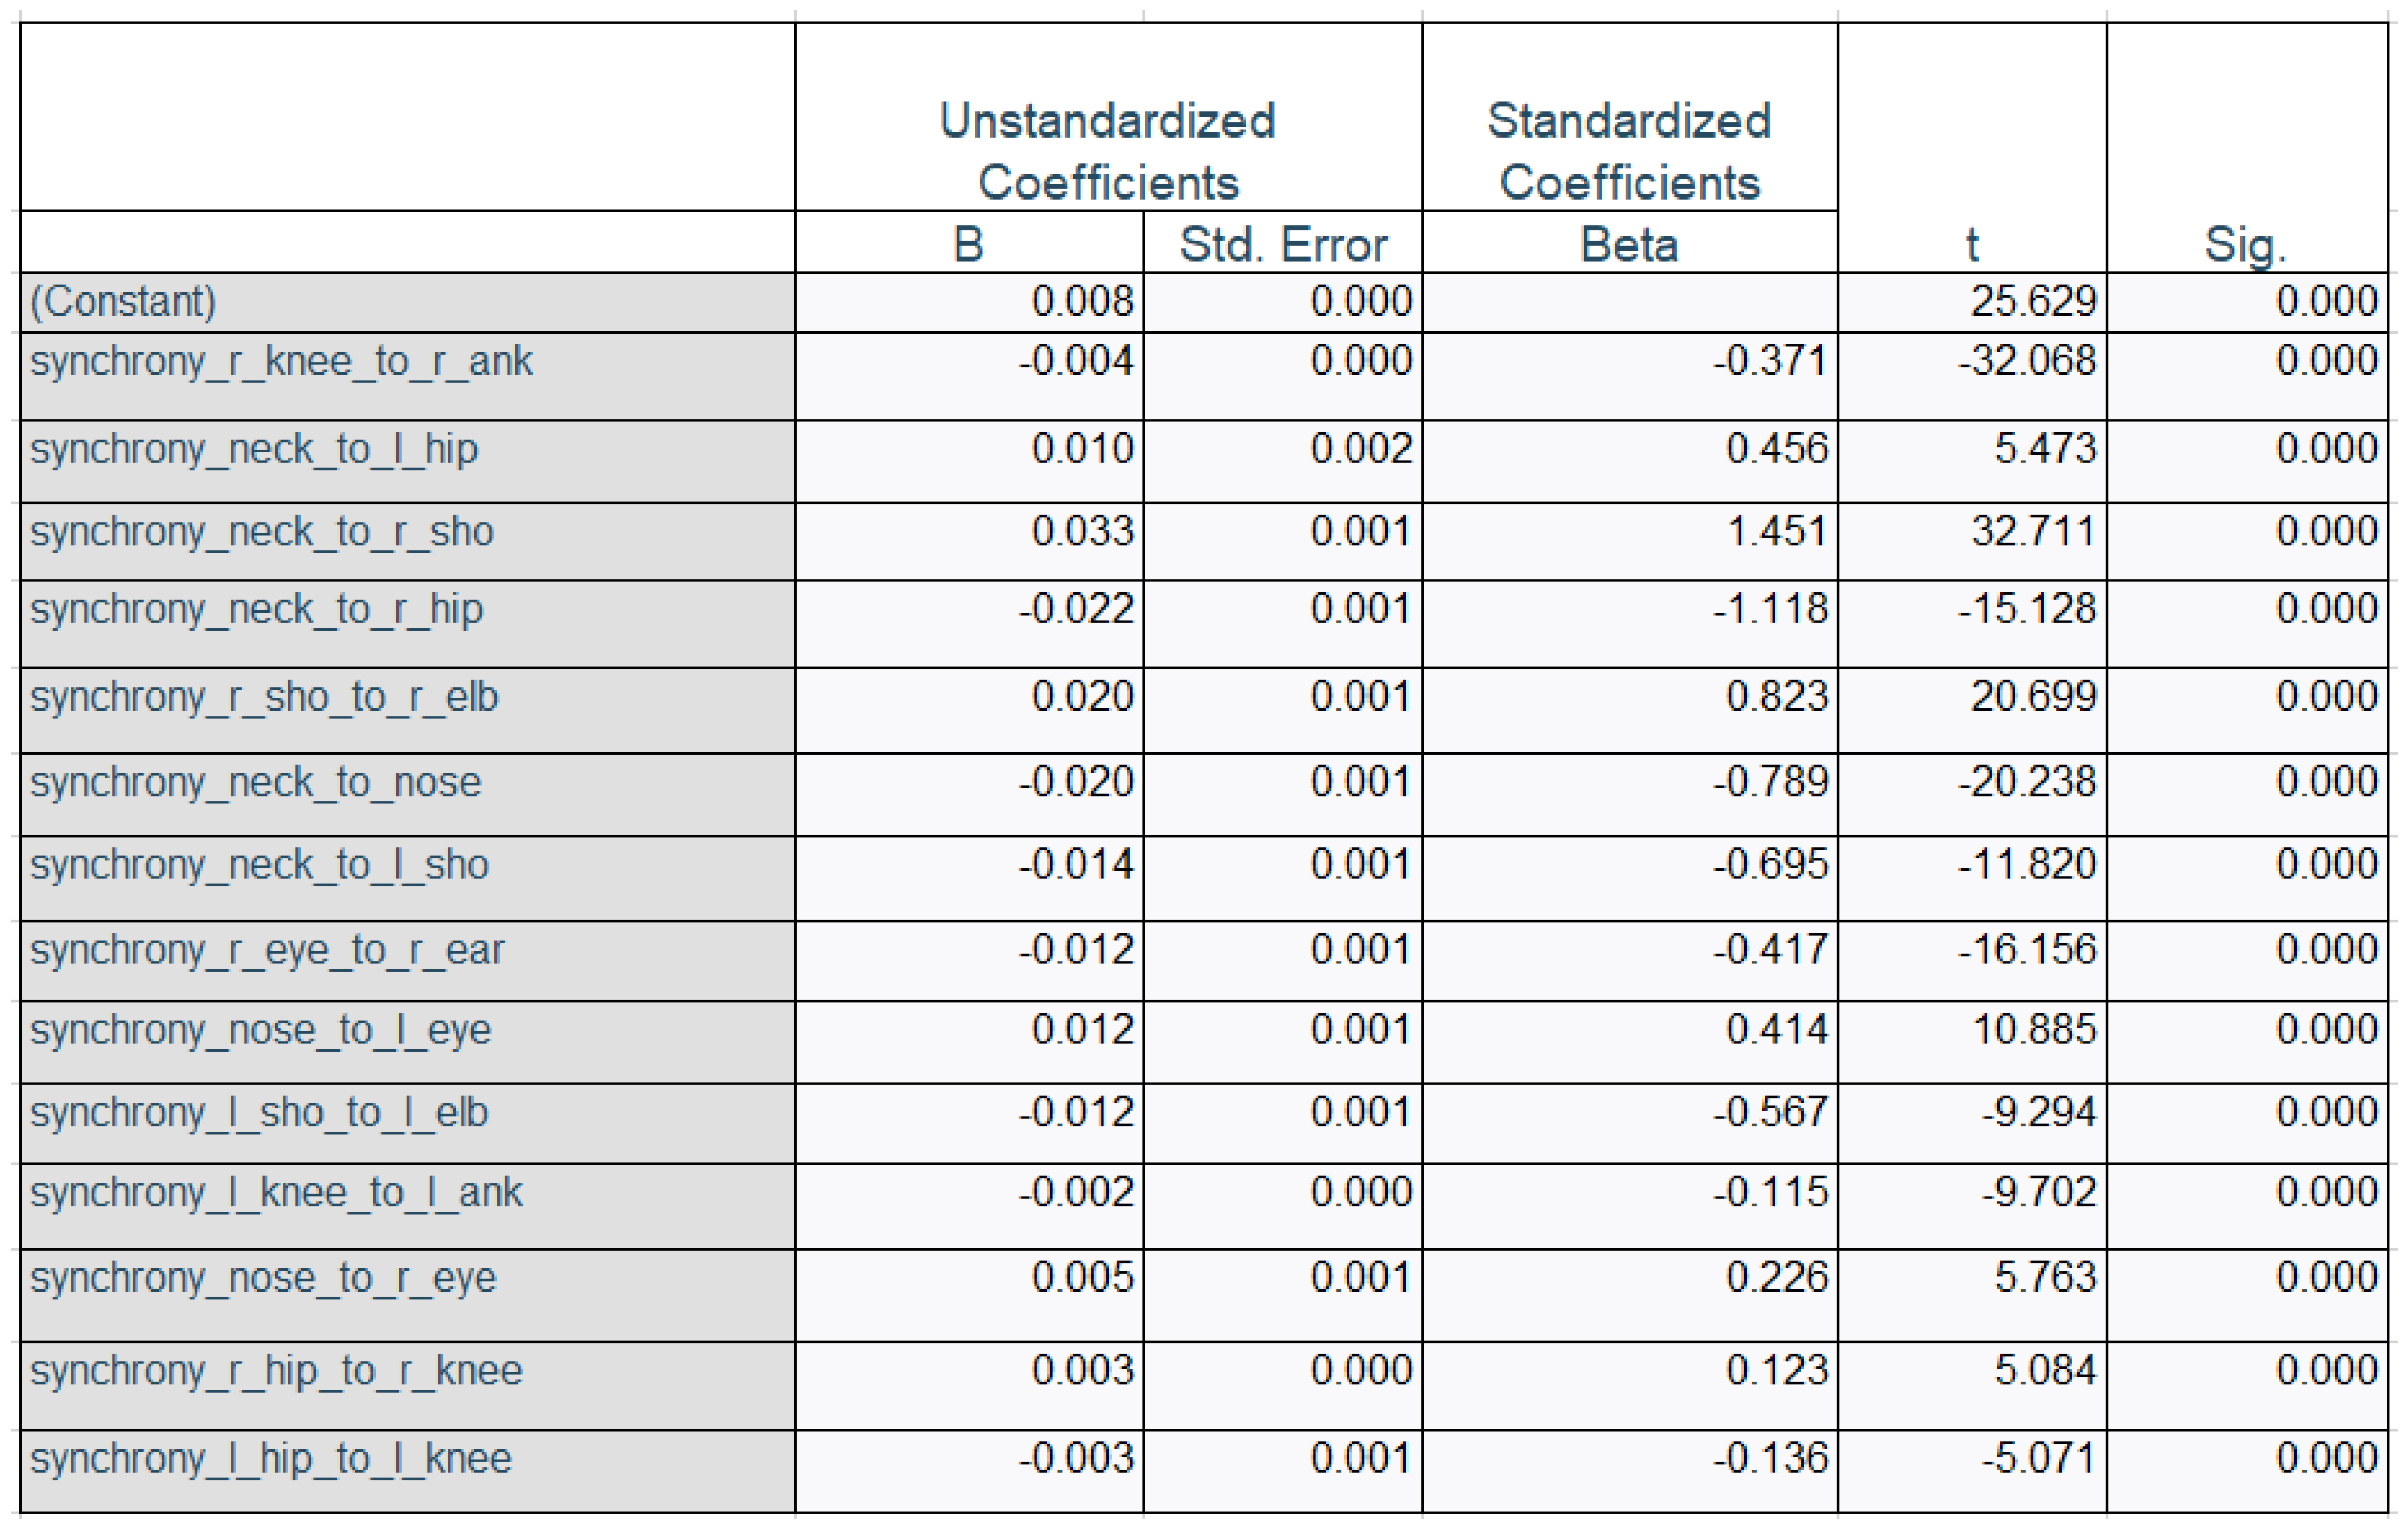The image size is (2408, 1534).
Task: Select the Std. Error value 0.002 cell
Action: pyautogui.click(x=1361, y=449)
